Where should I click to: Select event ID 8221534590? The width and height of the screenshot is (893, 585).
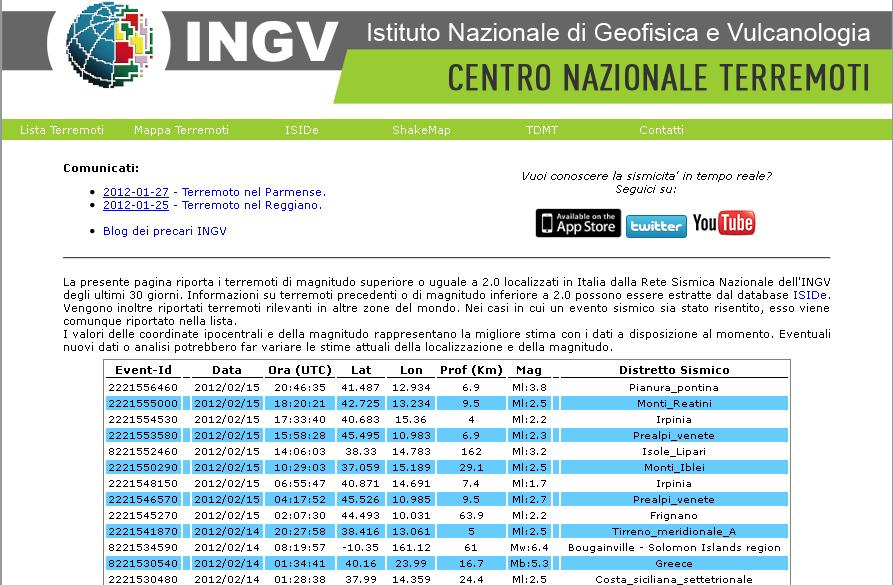pyautogui.click(x=143, y=547)
